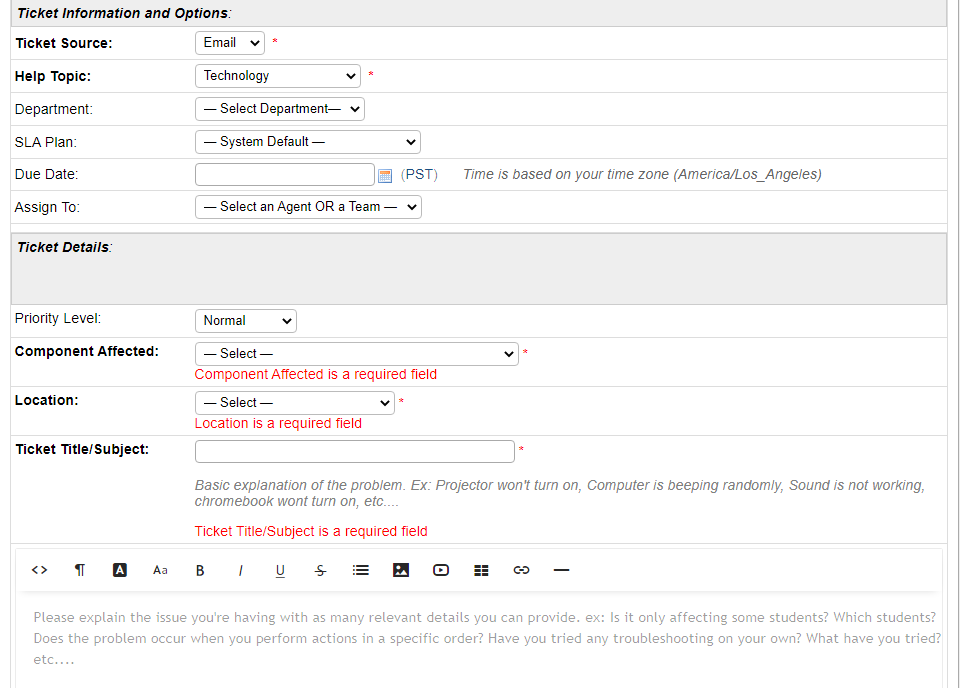Toggle italic formatting in editor
The image size is (960, 688).
coord(240,570)
